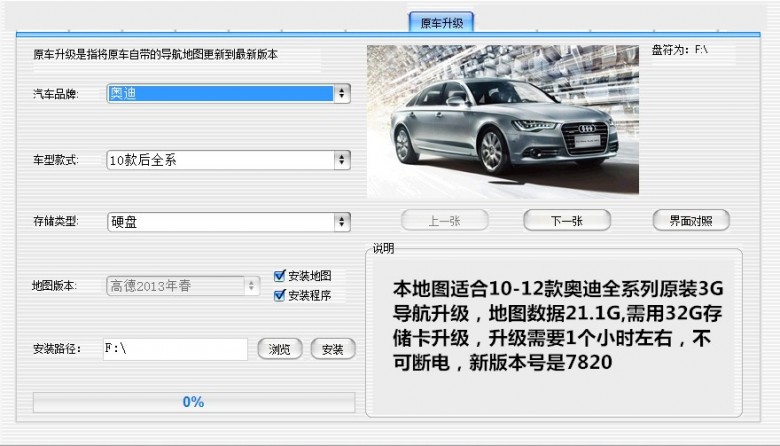The image size is (780, 446).
Task: Click the 说明 group box title
Action: point(384,248)
